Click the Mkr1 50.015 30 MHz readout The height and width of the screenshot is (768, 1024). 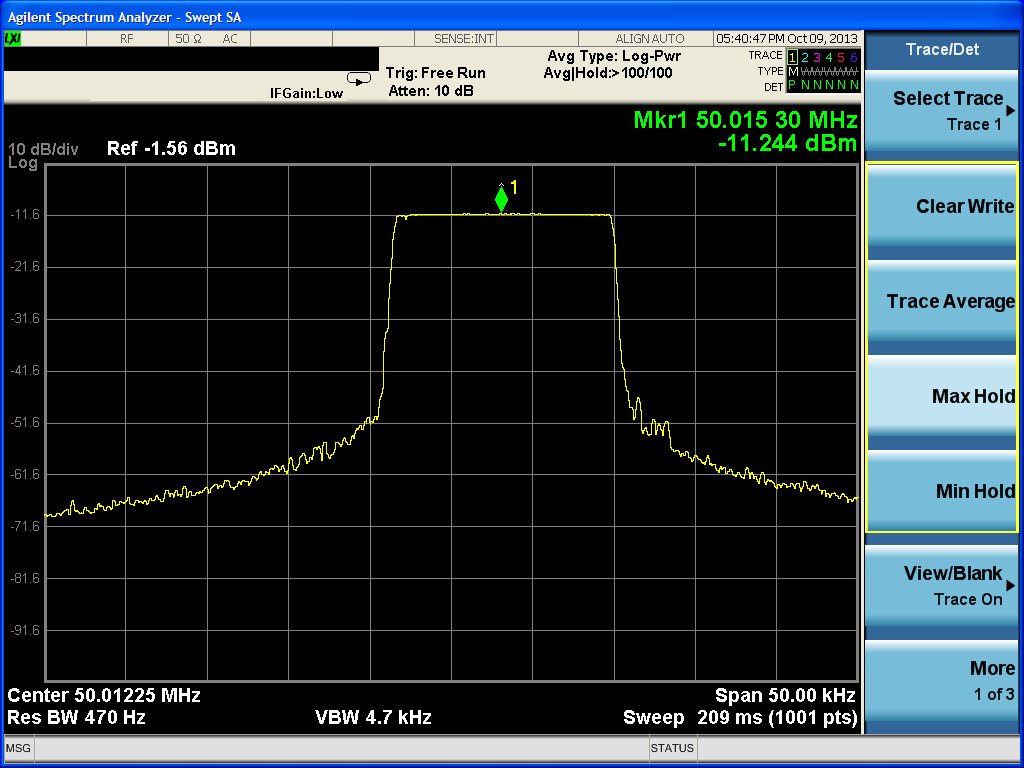pyautogui.click(x=745, y=120)
